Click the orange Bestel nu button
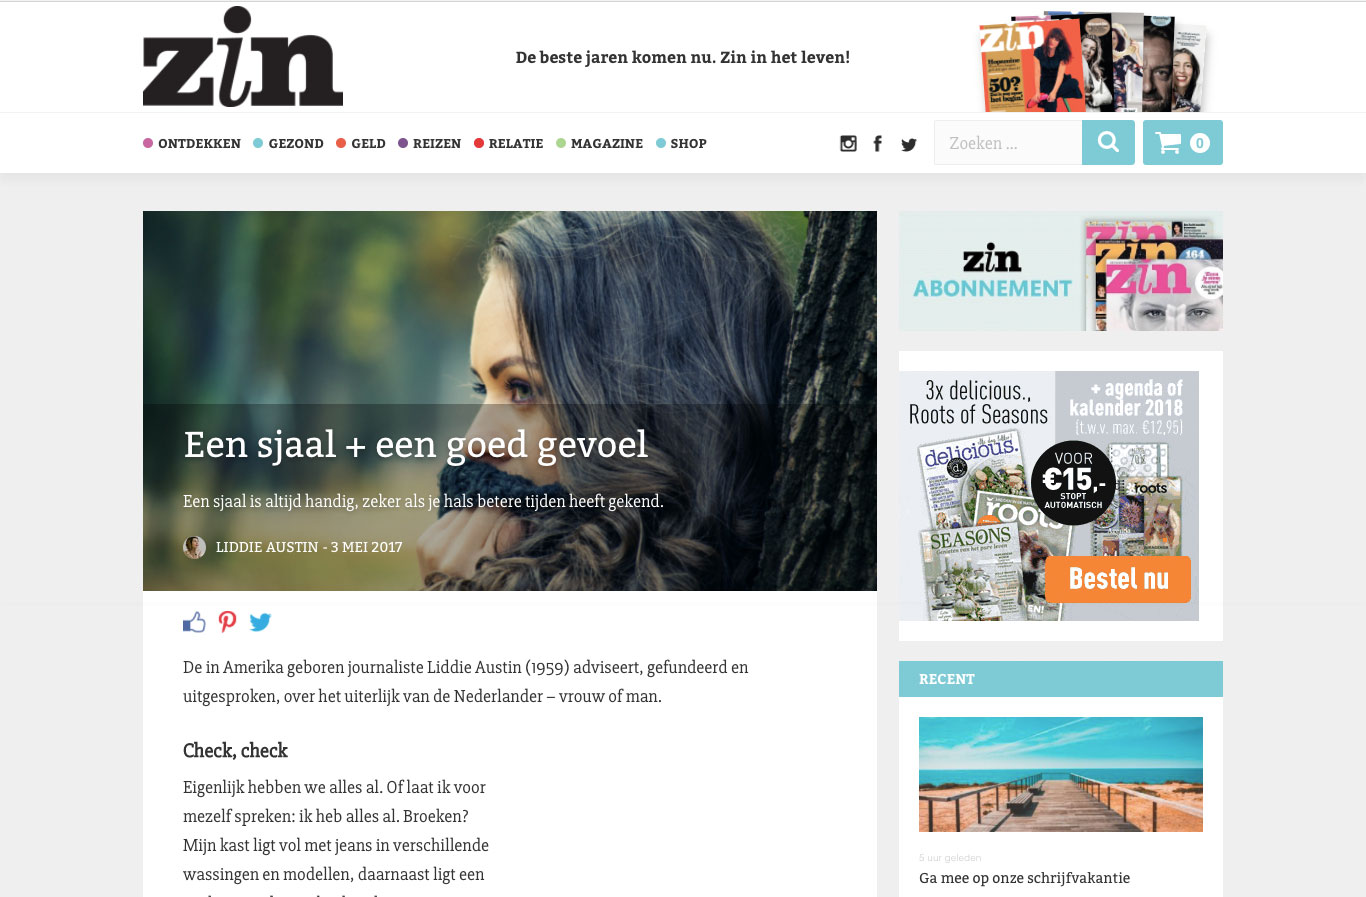Viewport: 1366px width, 897px height. pyautogui.click(x=1118, y=579)
